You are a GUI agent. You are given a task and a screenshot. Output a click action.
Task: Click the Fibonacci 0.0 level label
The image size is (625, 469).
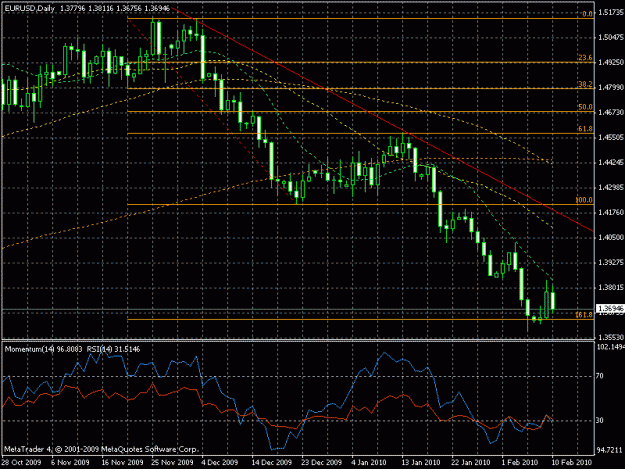pos(587,14)
